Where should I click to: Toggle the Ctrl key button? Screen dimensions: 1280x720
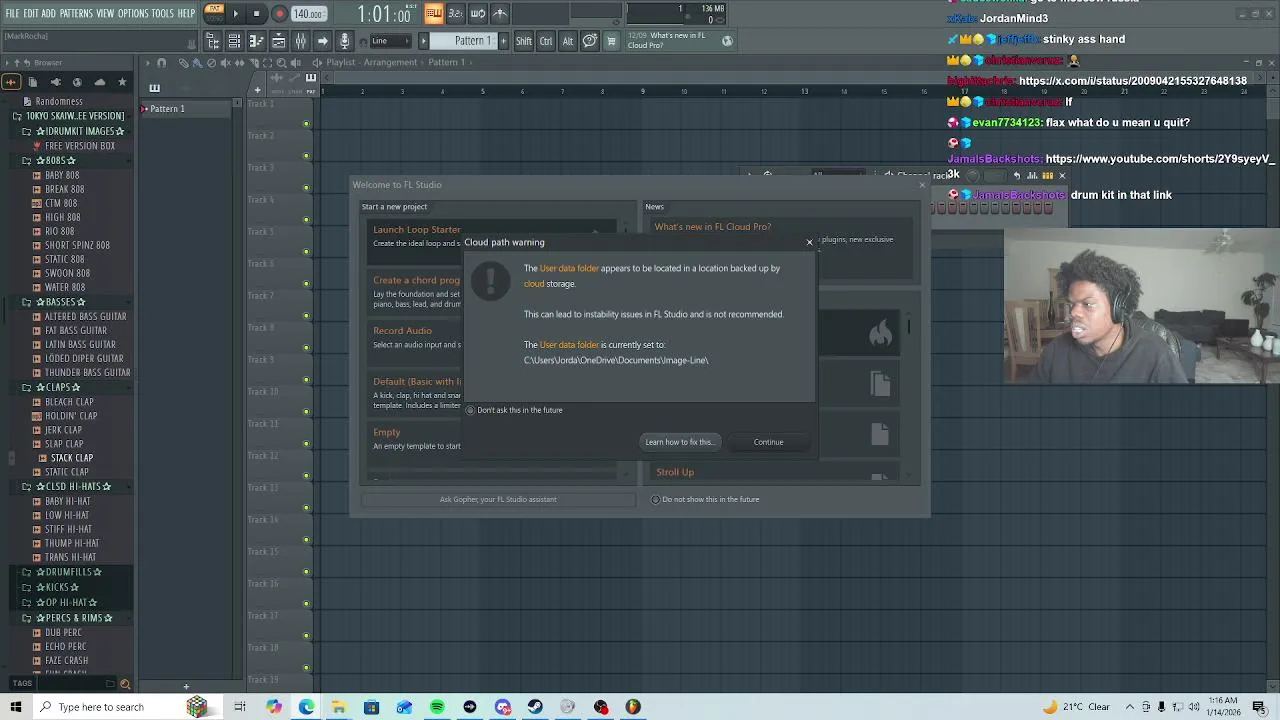click(x=546, y=41)
